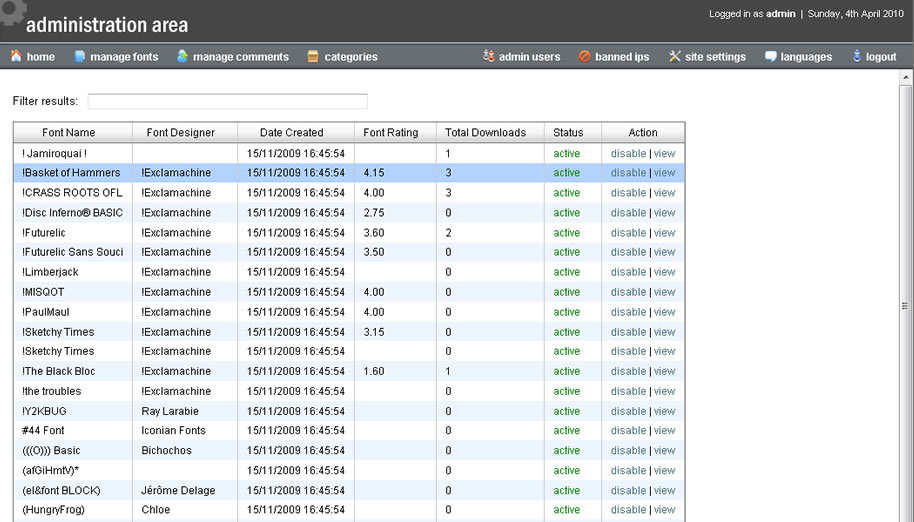Go to the home menu item
Screen dimensions: 914x522
41,57
